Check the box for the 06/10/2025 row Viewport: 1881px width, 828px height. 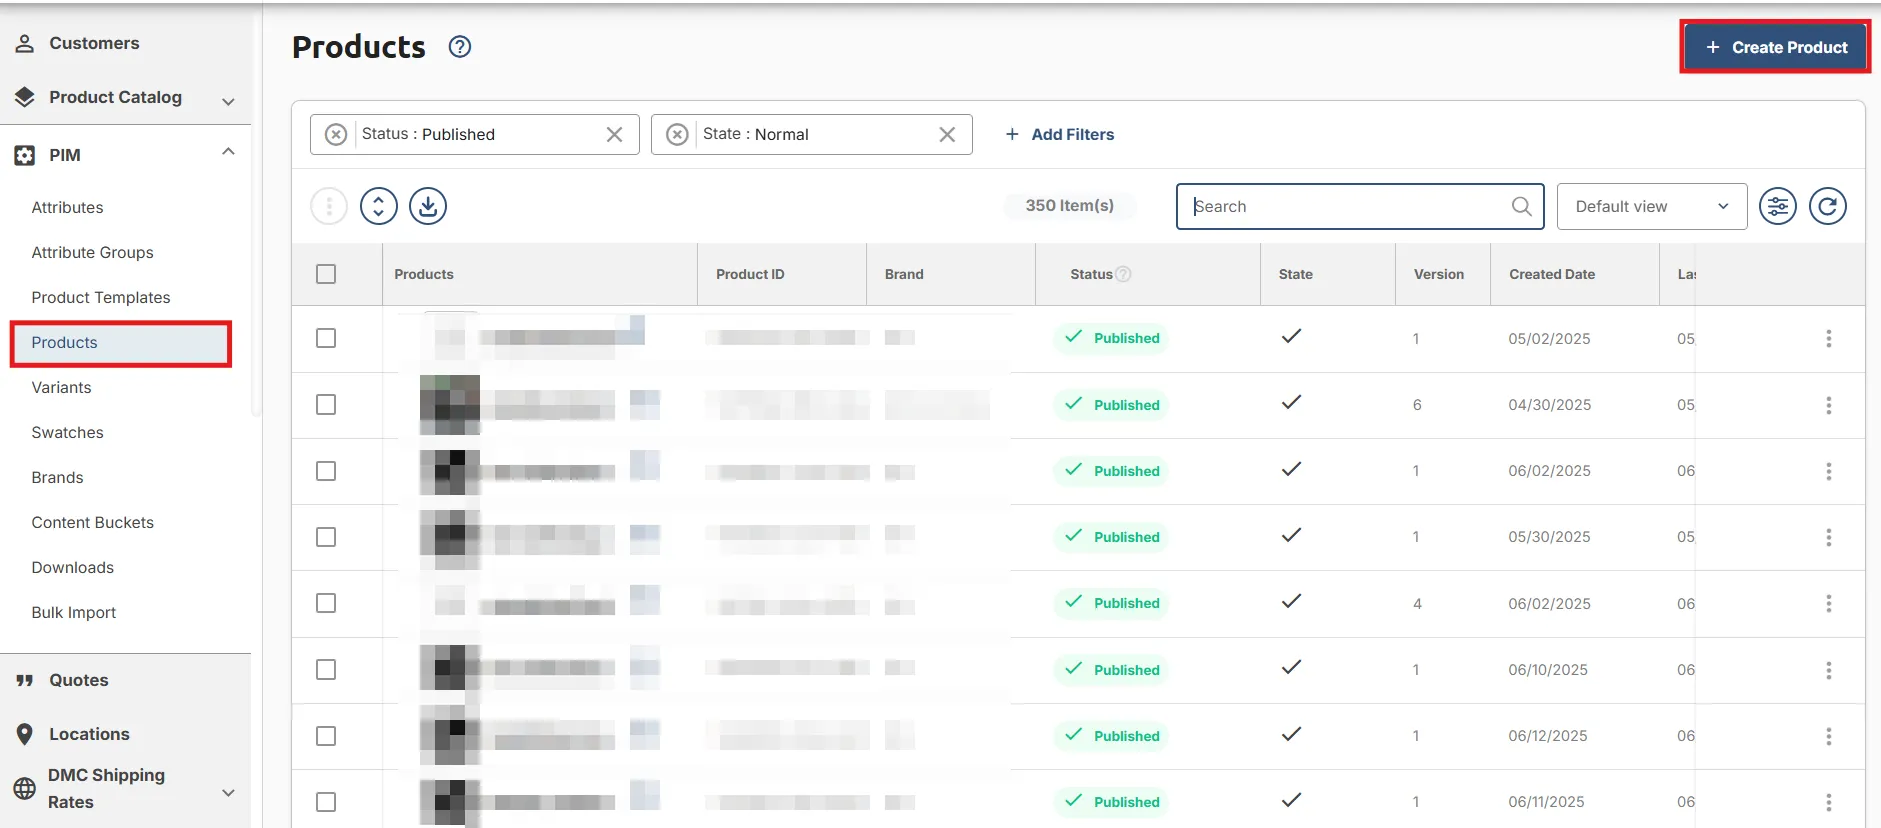[326, 670]
